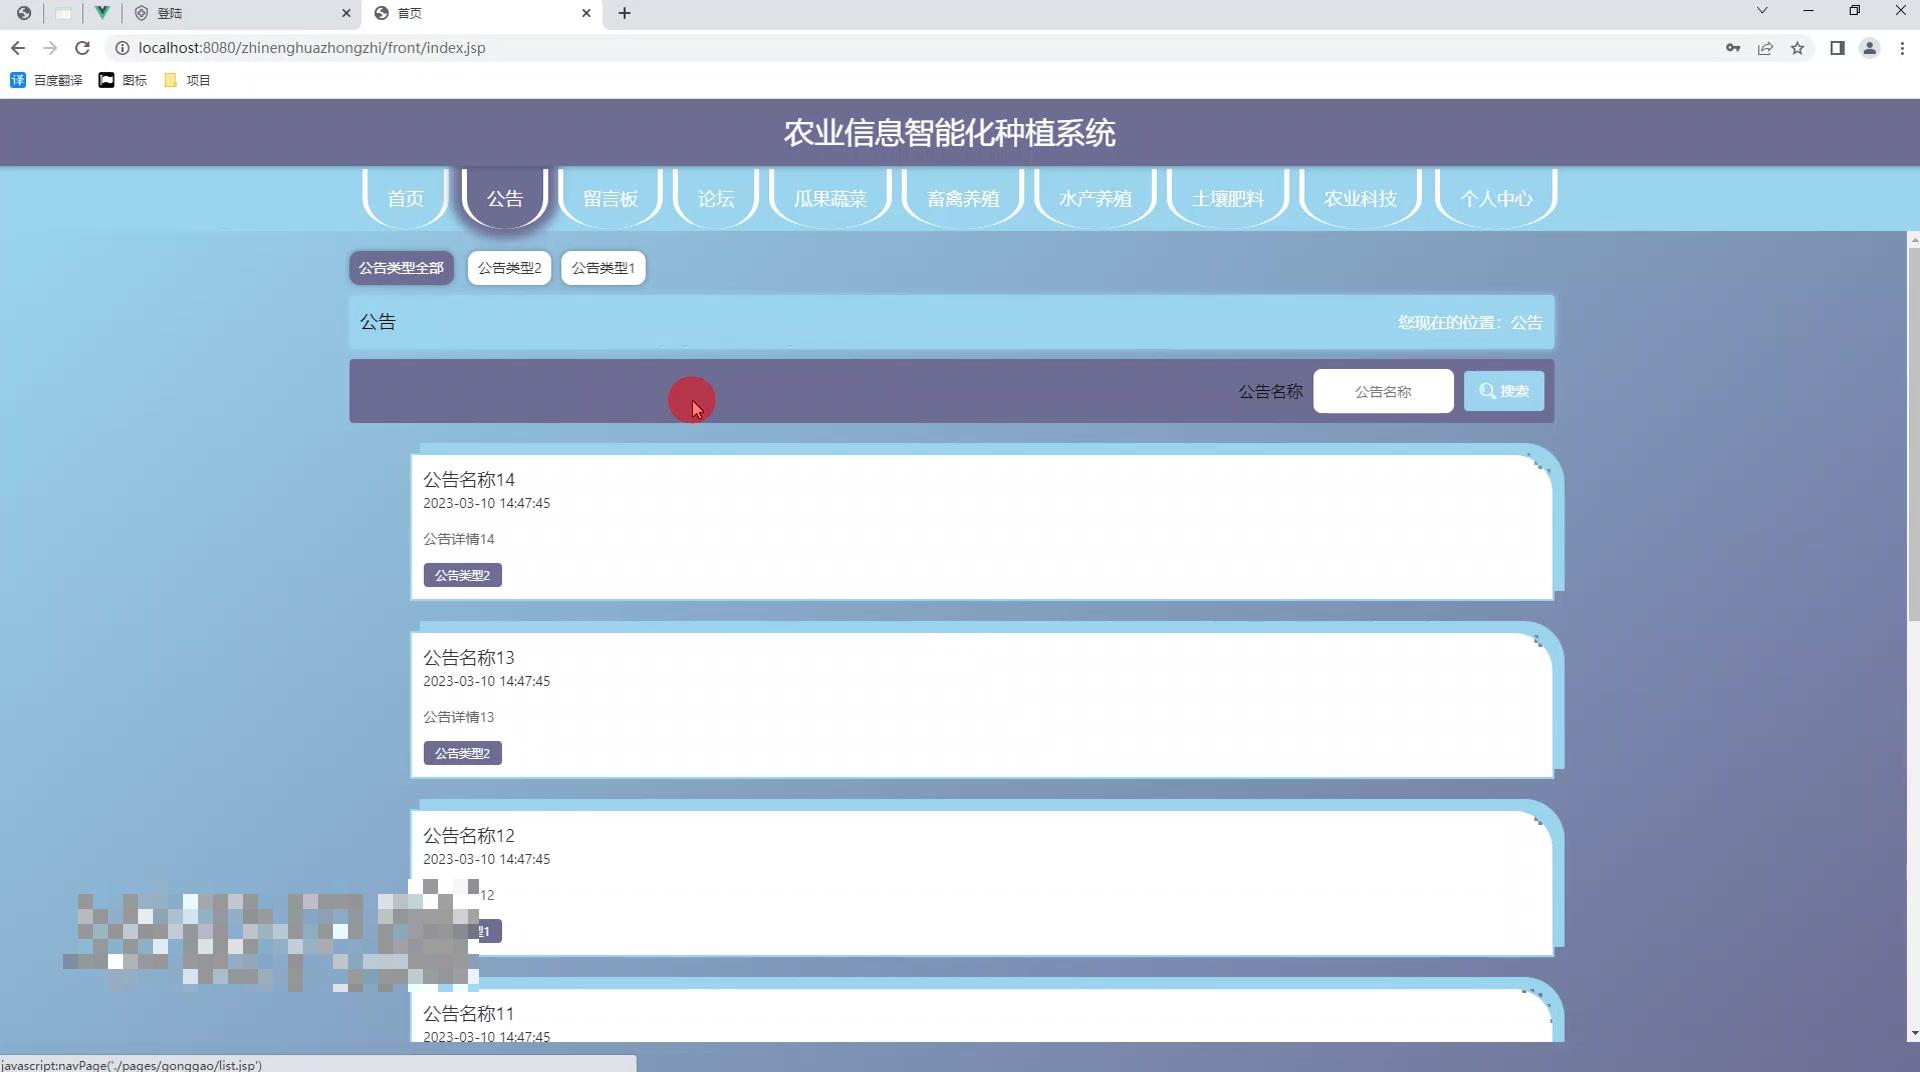Click the scrollbar down arrow
Image resolution: width=1920 pixels, height=1072 pixels.
click(1914, 1033)
